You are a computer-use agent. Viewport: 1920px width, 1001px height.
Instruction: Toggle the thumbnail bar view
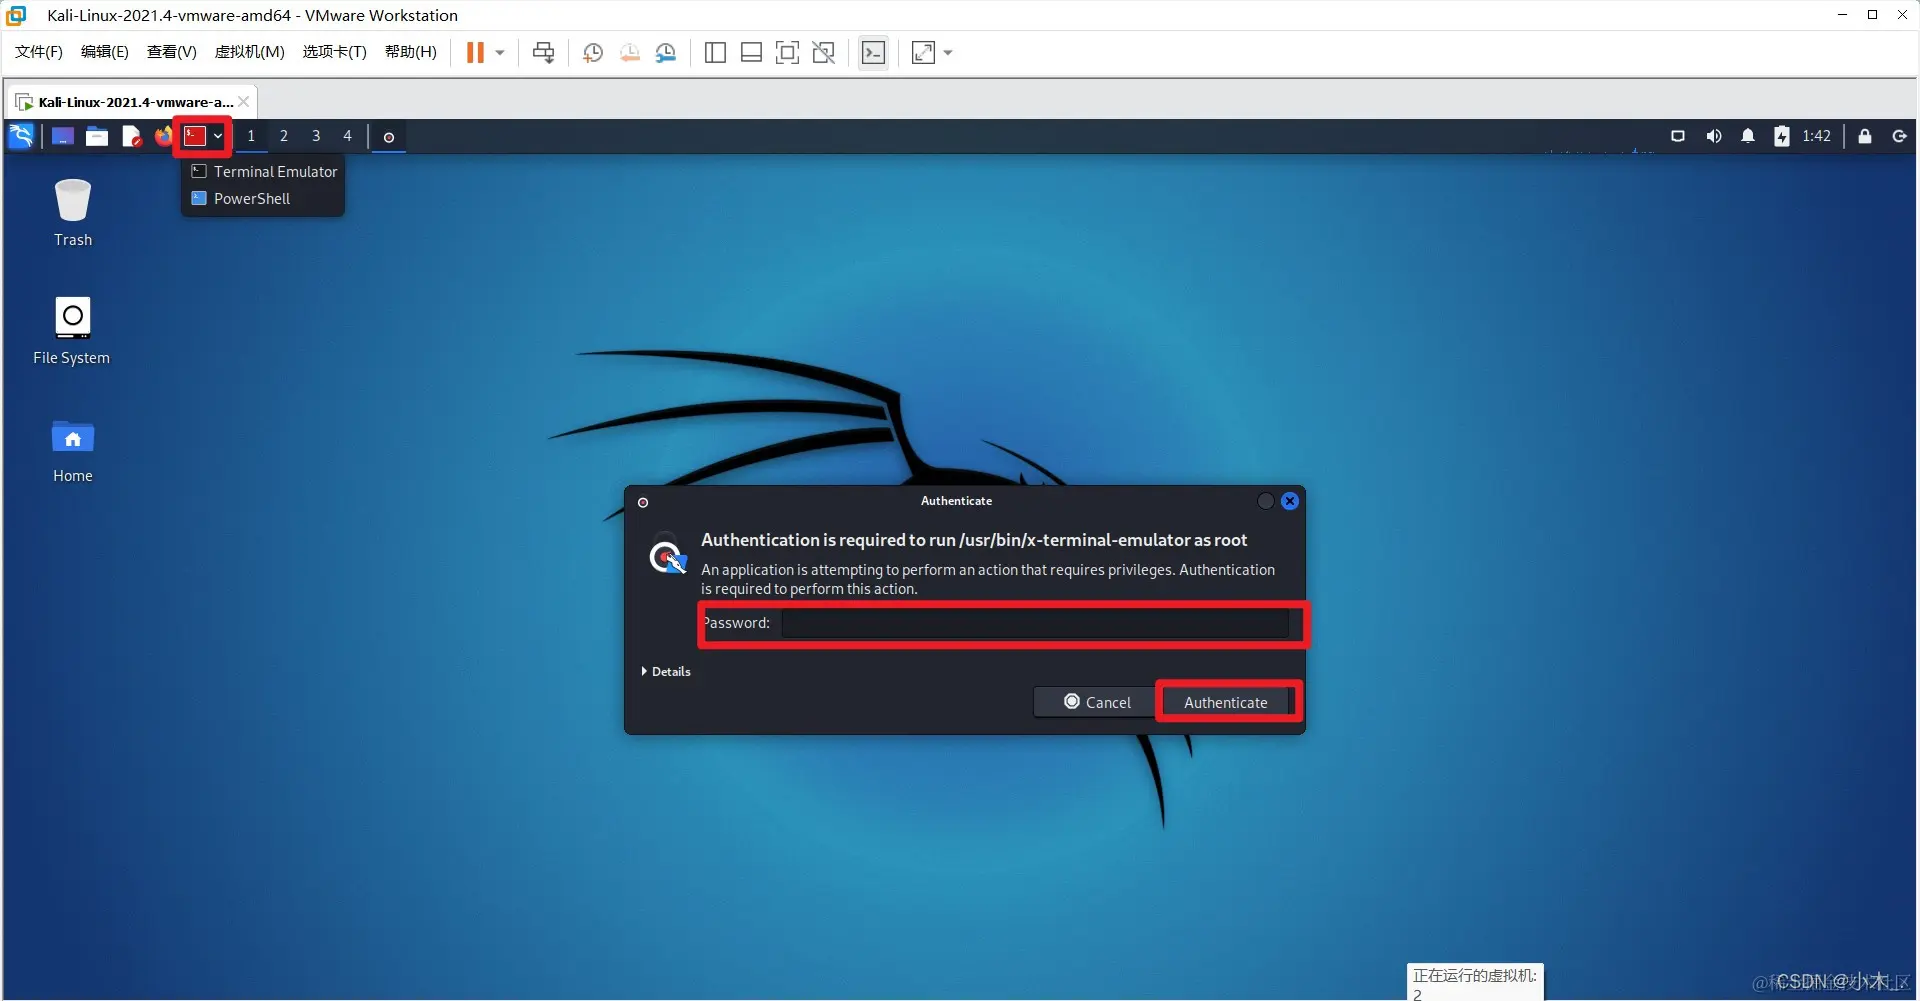751,53
